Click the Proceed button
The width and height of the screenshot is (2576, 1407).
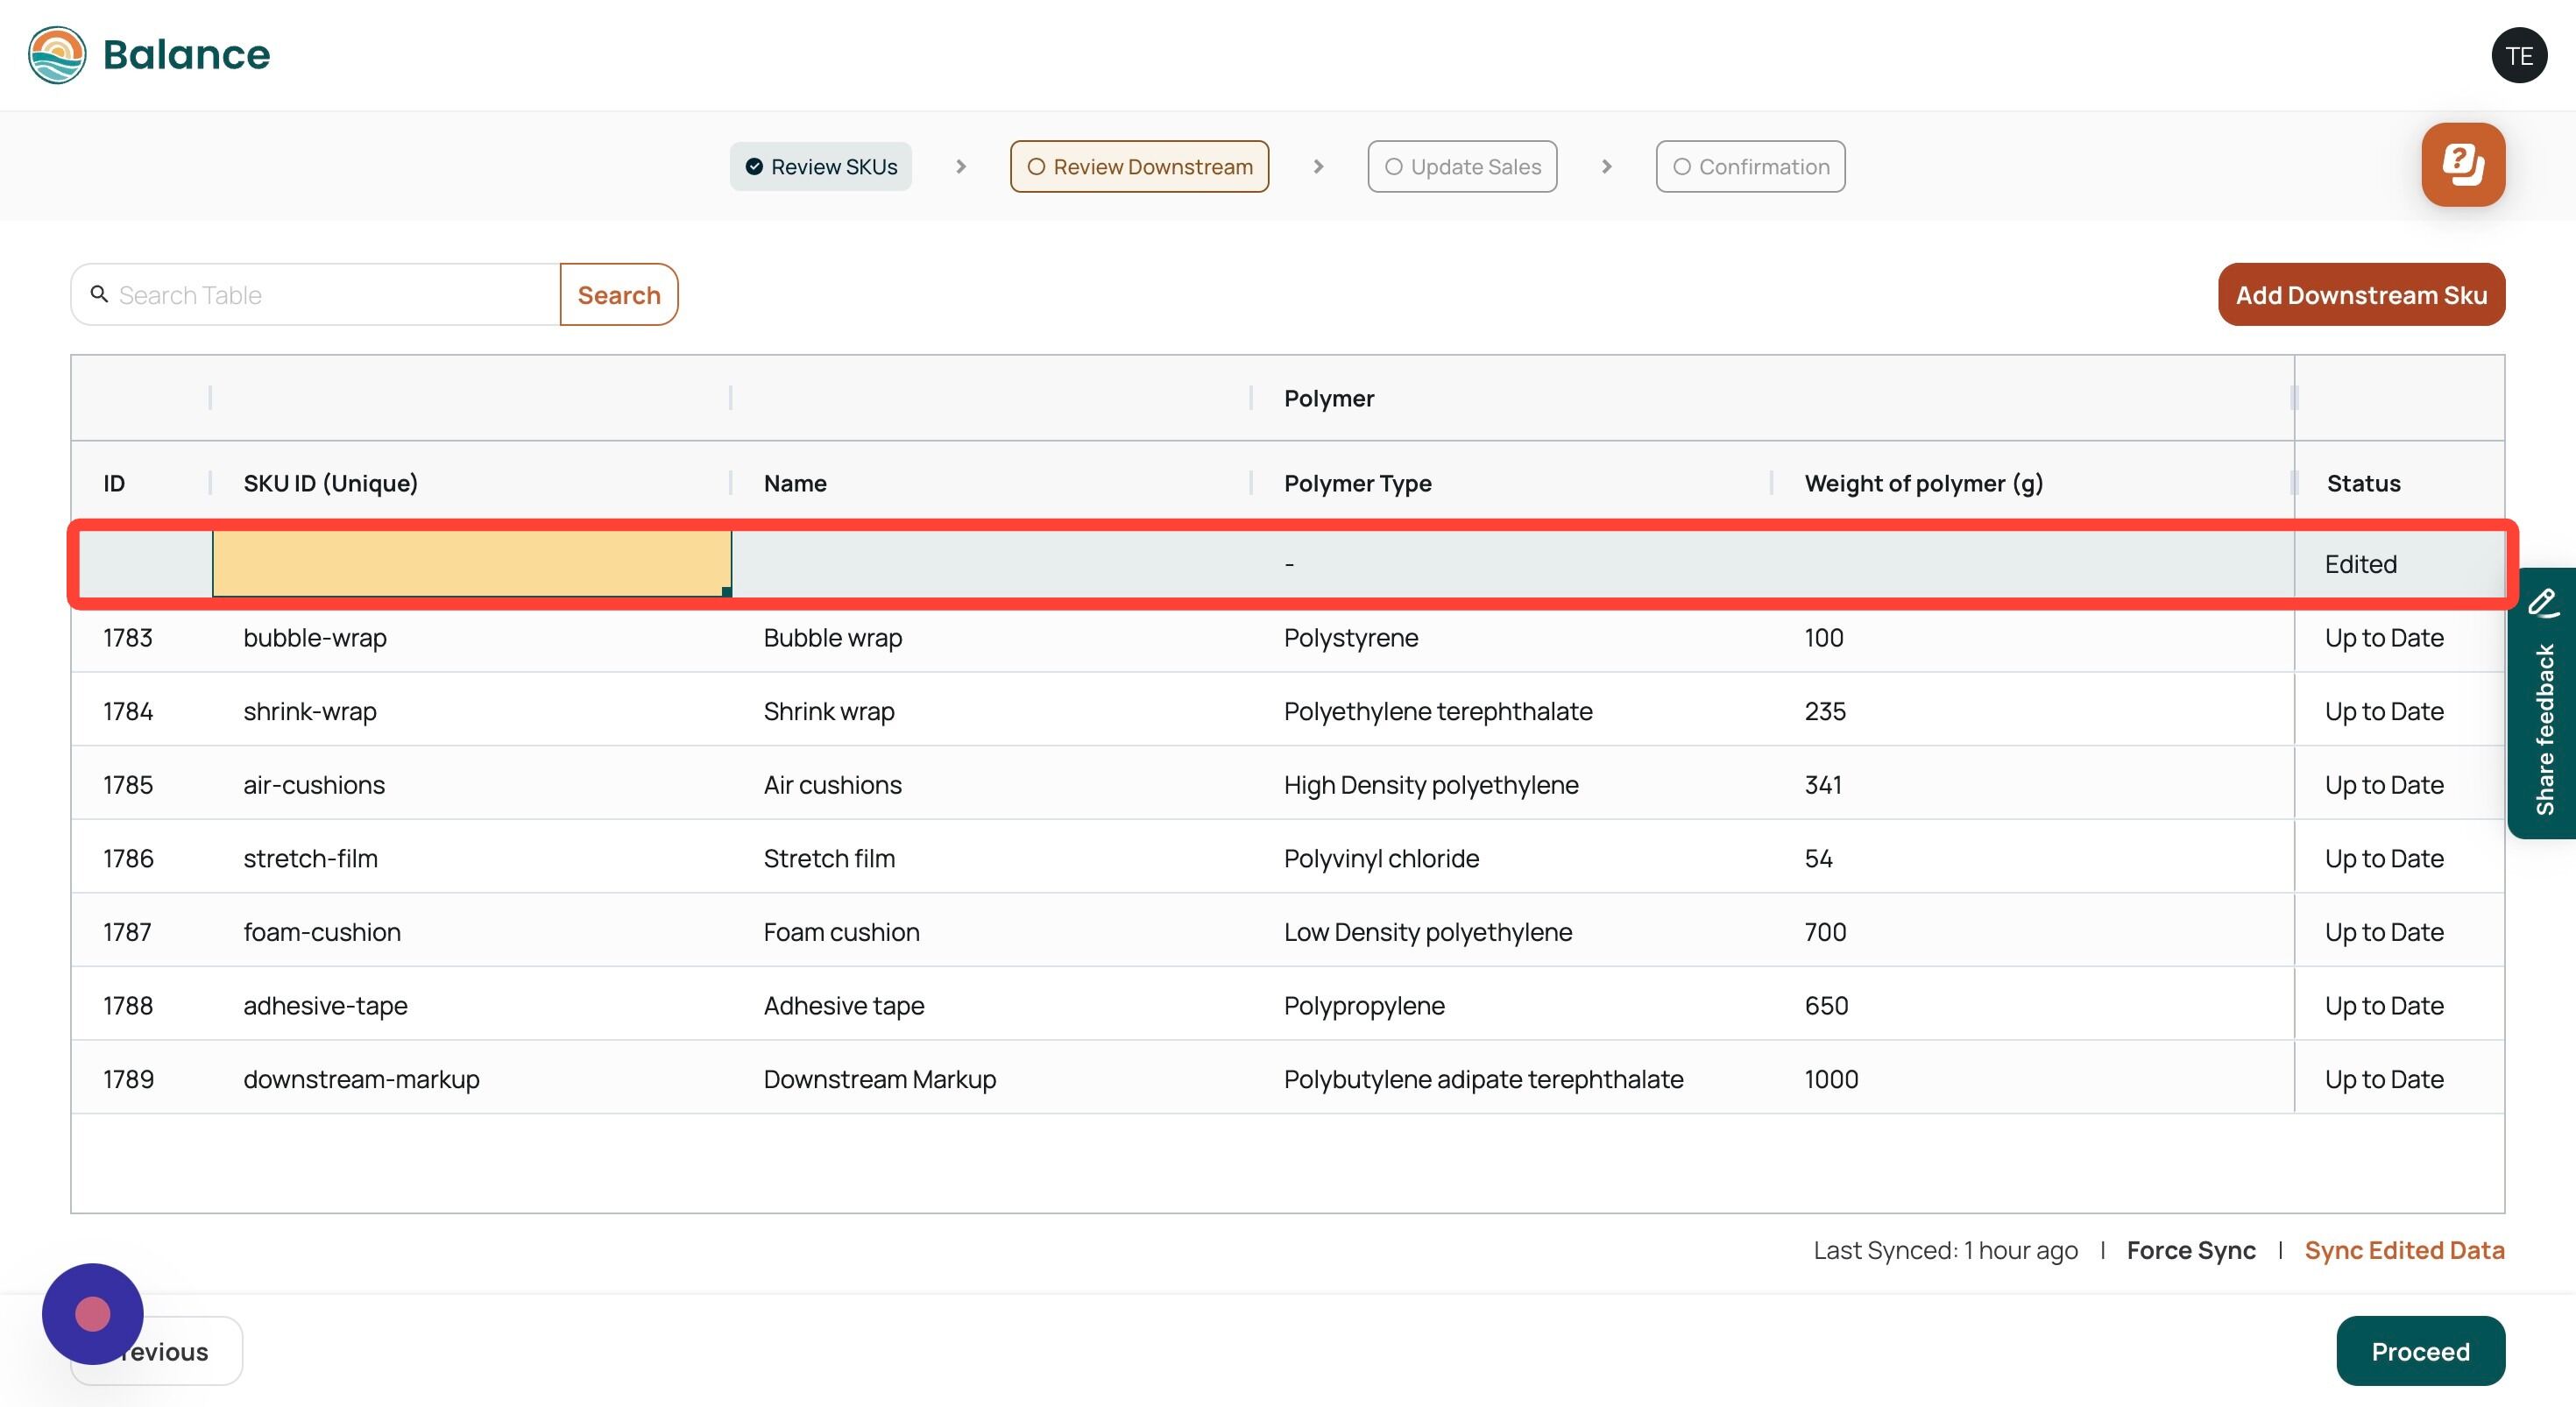[2420, 1351]
